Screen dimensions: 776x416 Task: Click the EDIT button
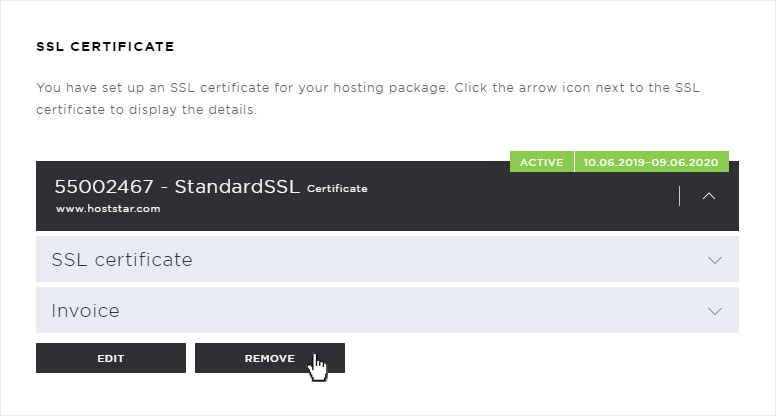point(111,358)
